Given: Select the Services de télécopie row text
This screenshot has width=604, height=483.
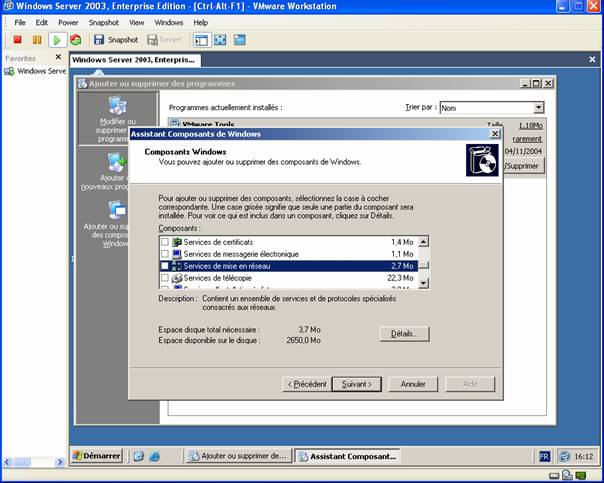Looking at the screenshot, I should [x=217, y=278].
